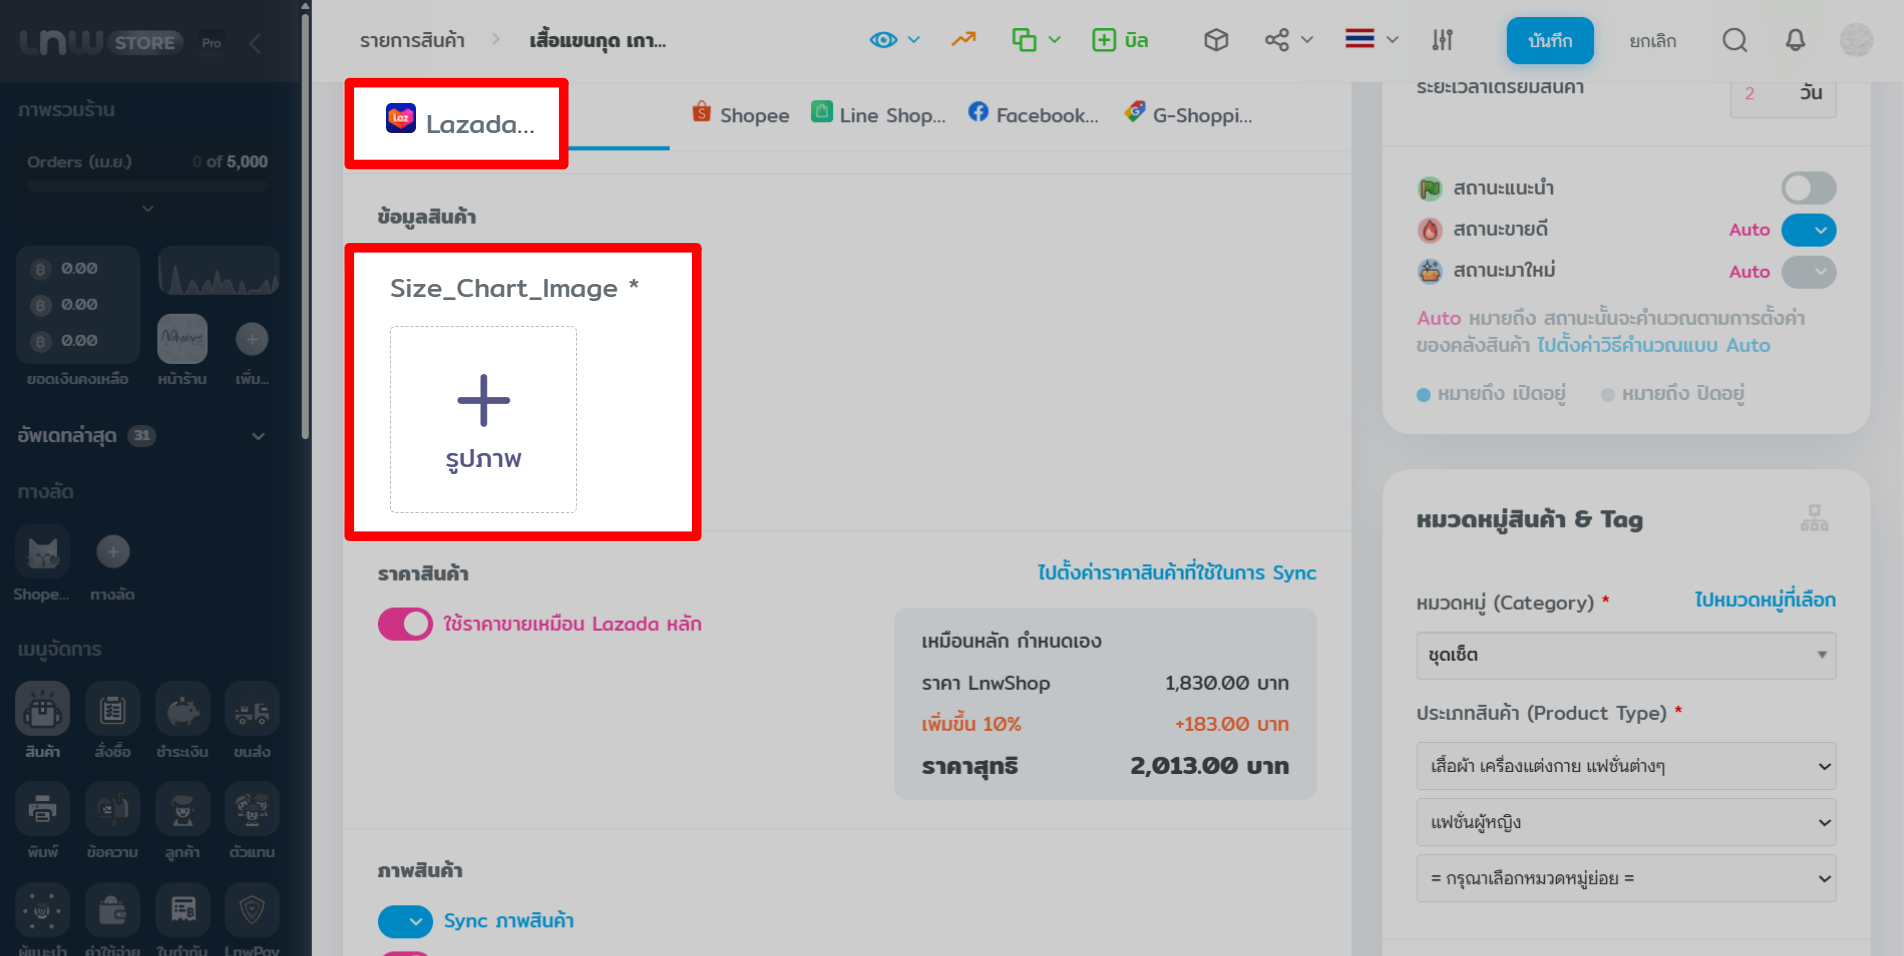Upload an image via the รูปภาพ plus box
1904x956 pixels.
tap(483, 419)
